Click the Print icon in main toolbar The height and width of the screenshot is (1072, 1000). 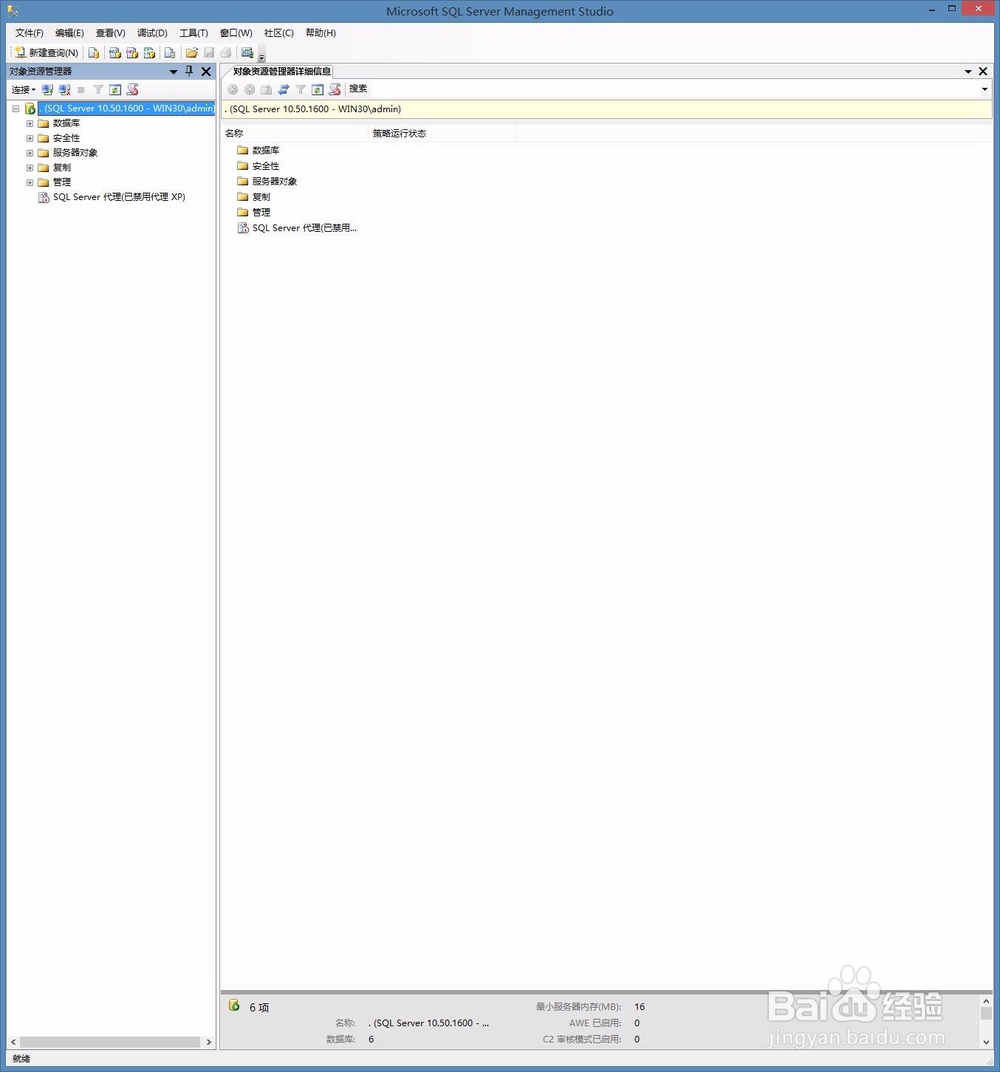pyautogui.click(x=226, y=53)
